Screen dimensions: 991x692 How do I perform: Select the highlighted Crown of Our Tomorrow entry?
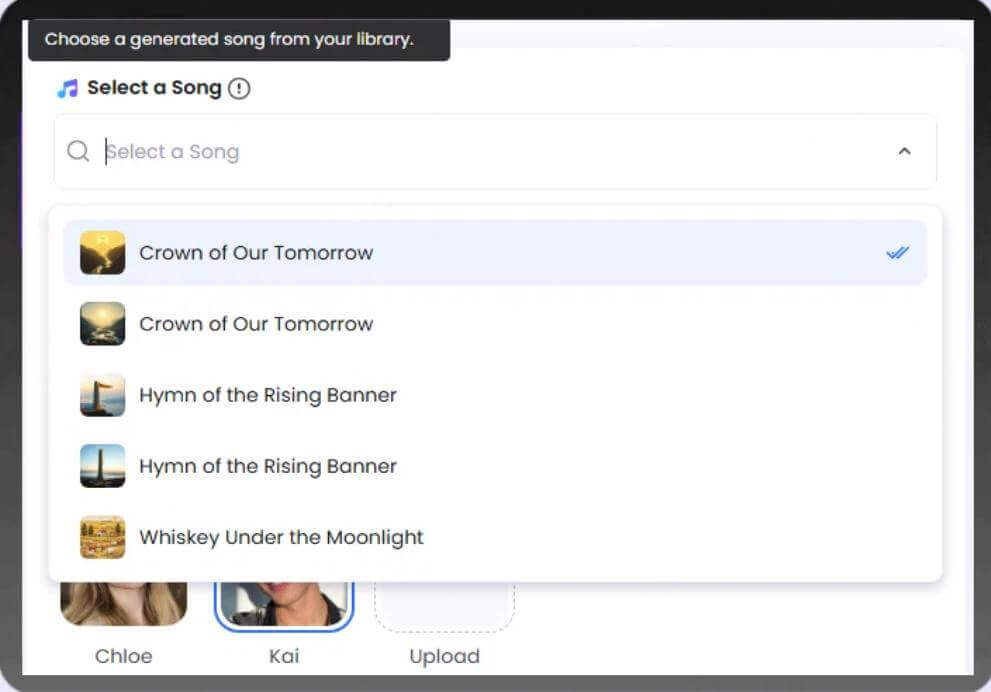click(x=256, y=253)
